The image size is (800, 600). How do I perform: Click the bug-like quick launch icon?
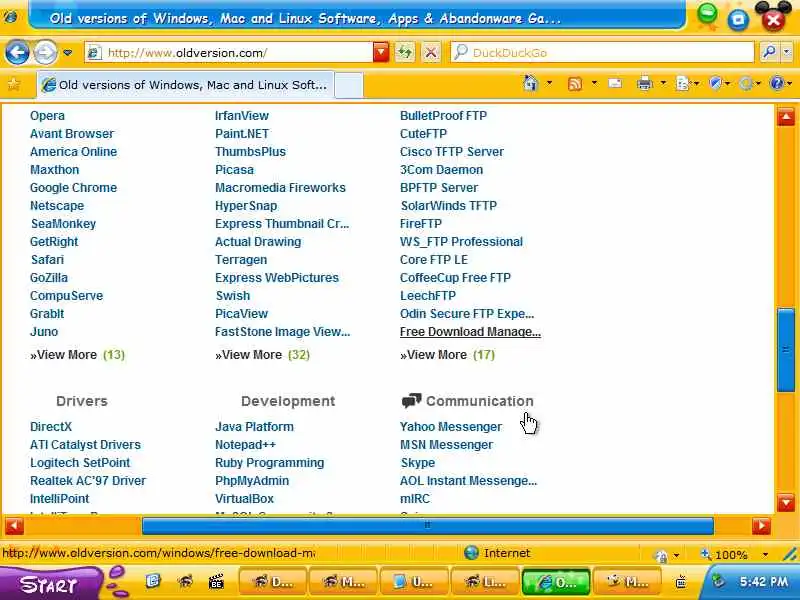186,582
